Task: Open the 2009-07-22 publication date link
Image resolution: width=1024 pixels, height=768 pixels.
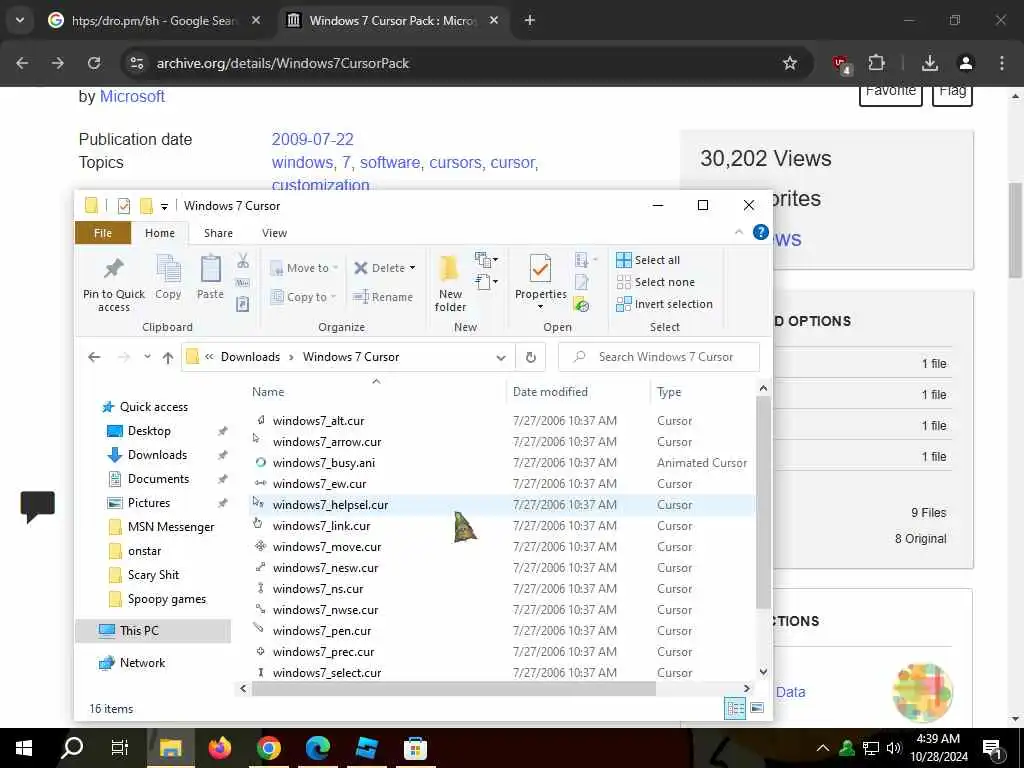Action: click(312, 139)
